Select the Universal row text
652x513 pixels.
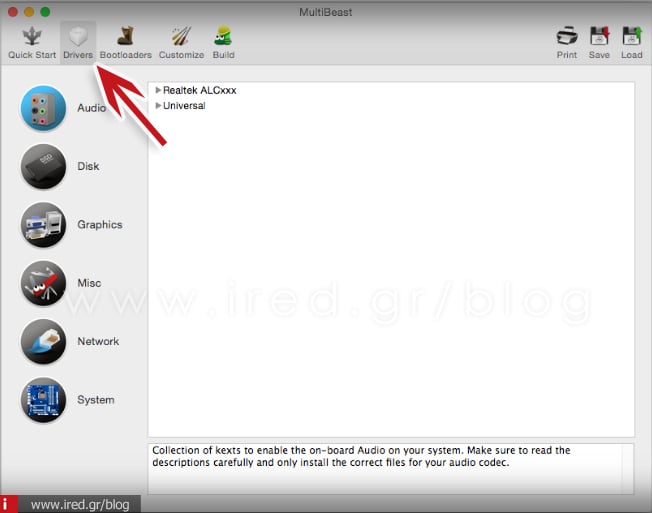click(184, 106)
